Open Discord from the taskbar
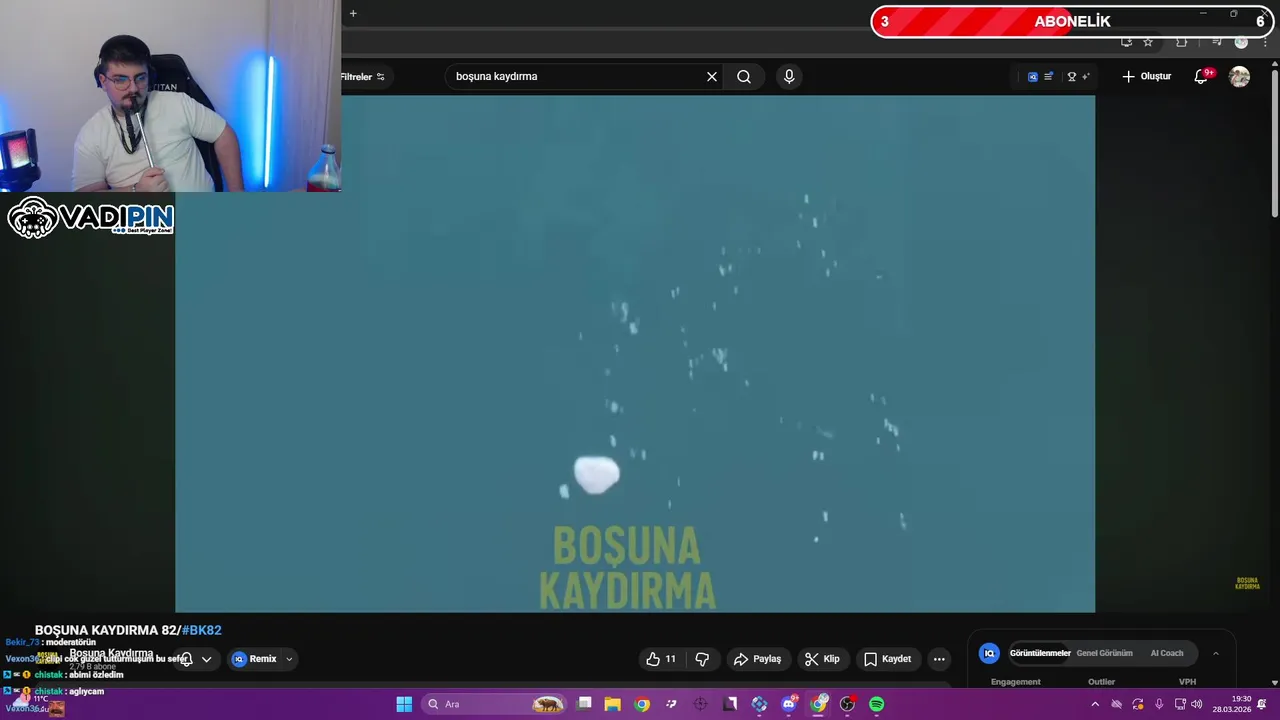 789,704
